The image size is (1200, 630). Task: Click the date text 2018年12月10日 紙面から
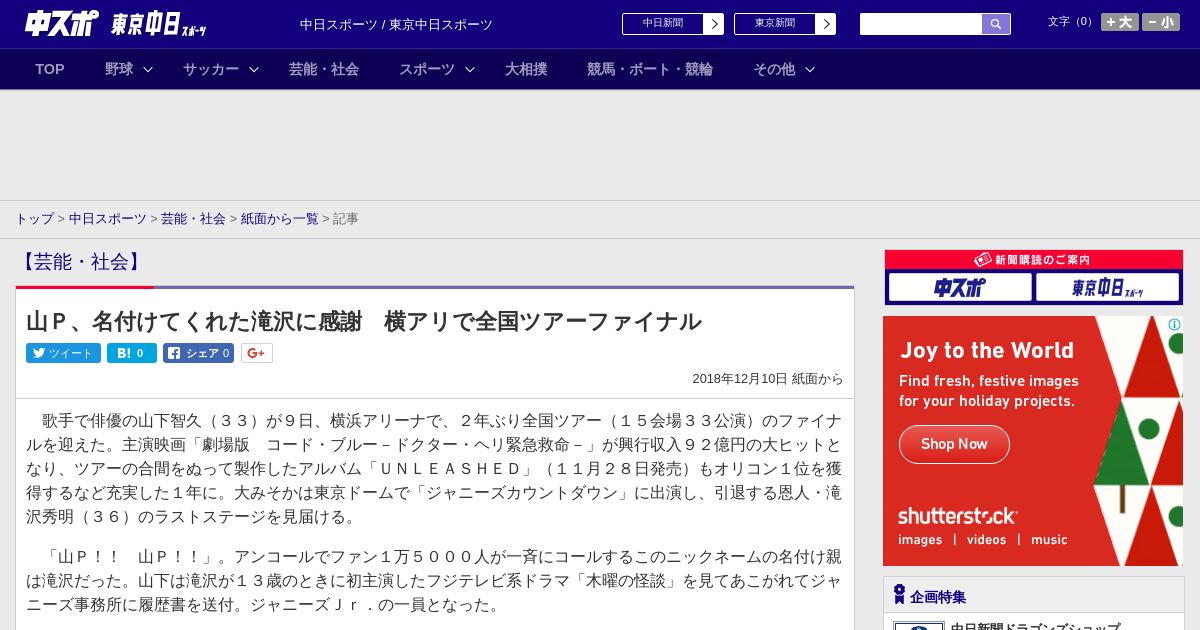pyautogui.click(x=768, y=379)
